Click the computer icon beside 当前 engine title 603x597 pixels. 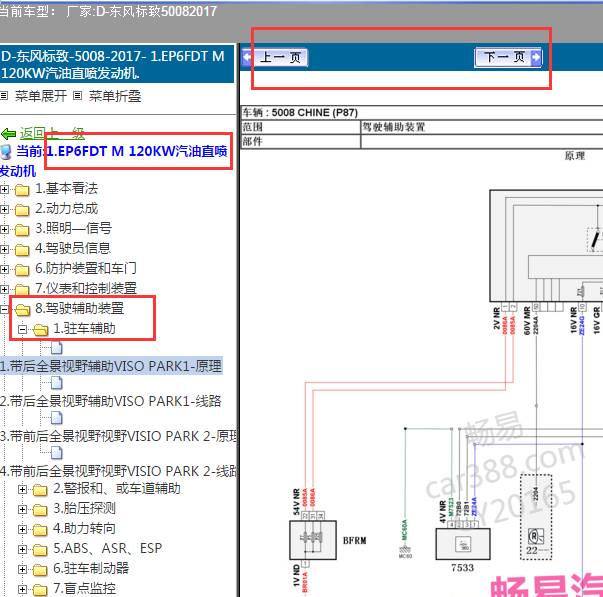coord(6,152)
